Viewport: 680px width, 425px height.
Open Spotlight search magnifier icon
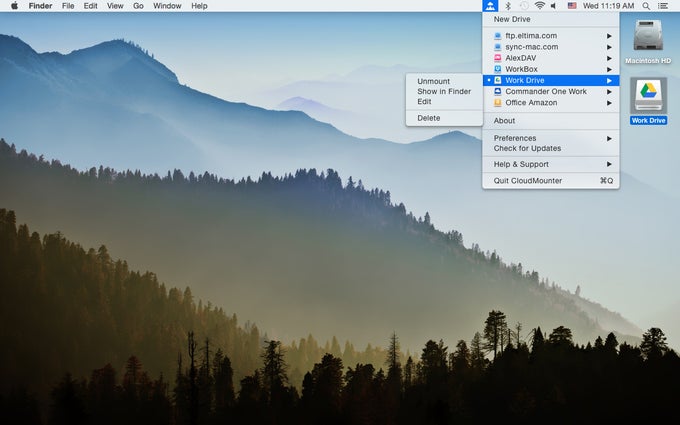[646, 6]
